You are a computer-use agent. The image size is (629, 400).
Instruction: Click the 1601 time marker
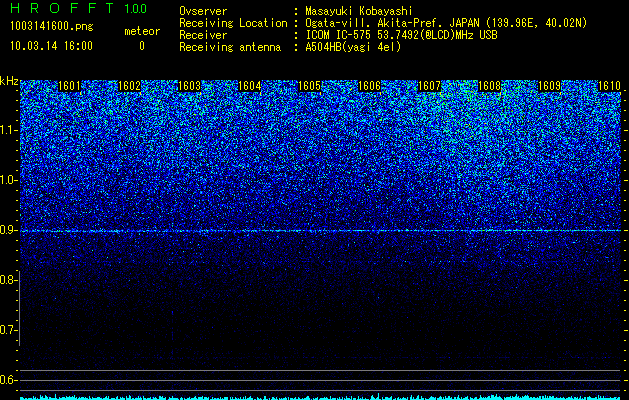(x=69, y=86)
